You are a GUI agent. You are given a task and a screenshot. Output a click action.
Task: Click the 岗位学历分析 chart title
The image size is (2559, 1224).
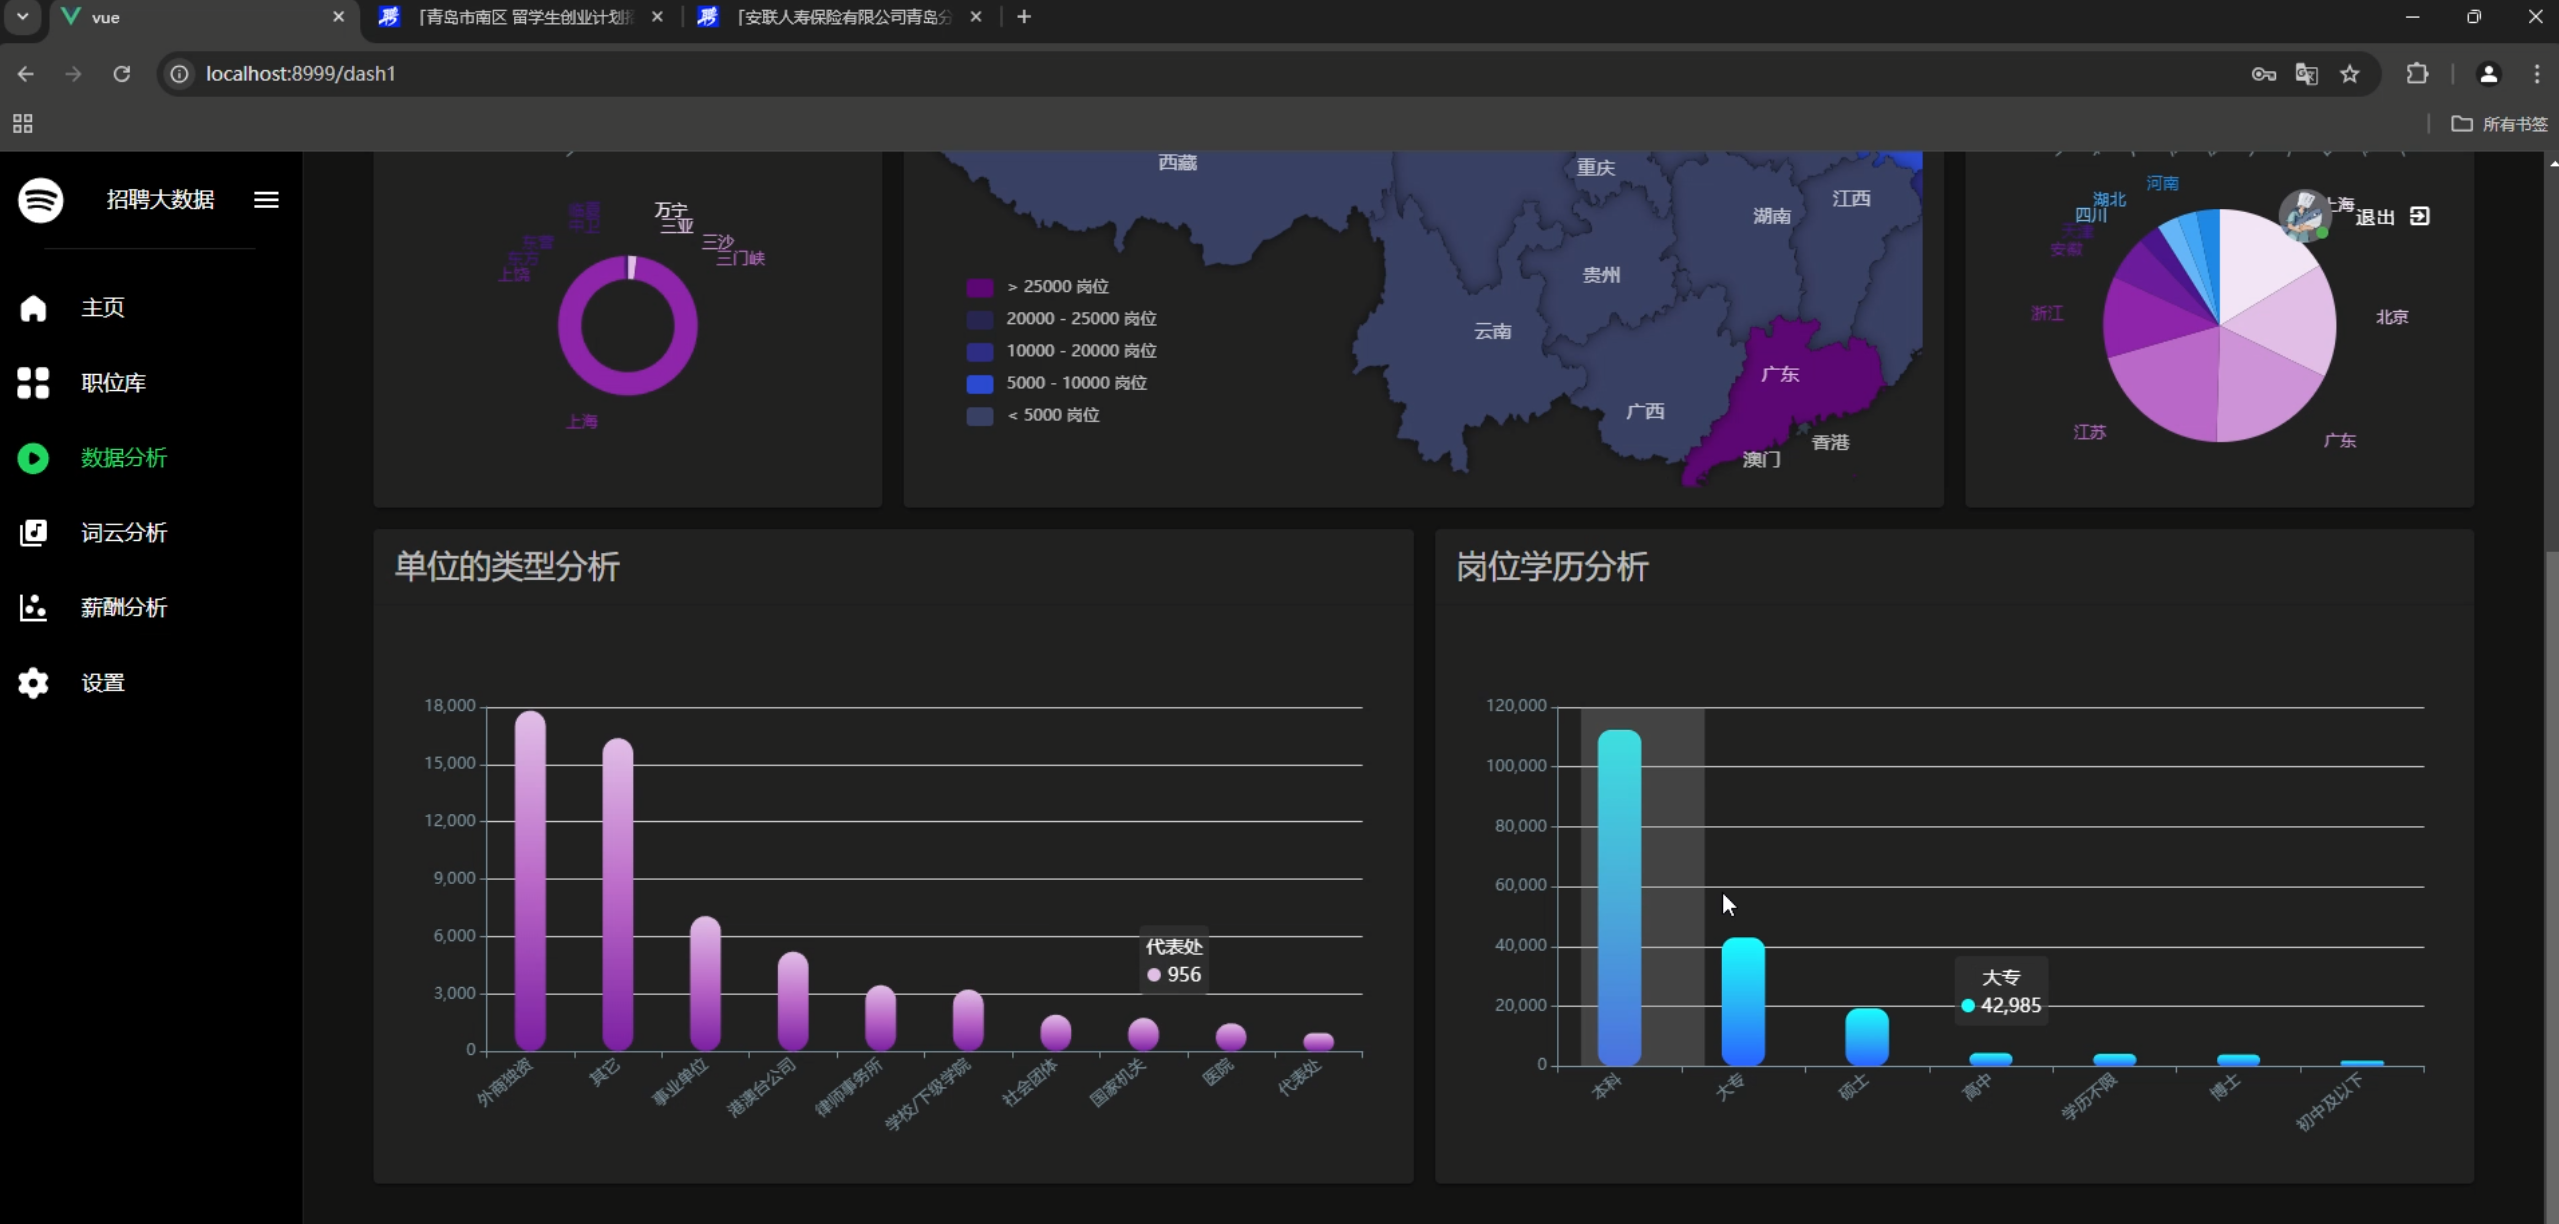click(x=1552, y=567)
